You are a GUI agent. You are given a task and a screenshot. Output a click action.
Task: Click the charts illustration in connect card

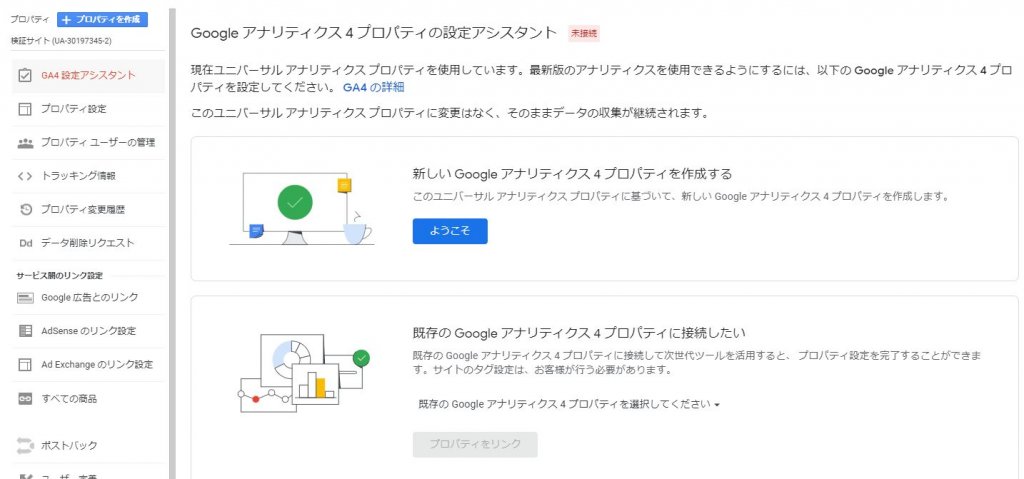[x=302, y=373]
